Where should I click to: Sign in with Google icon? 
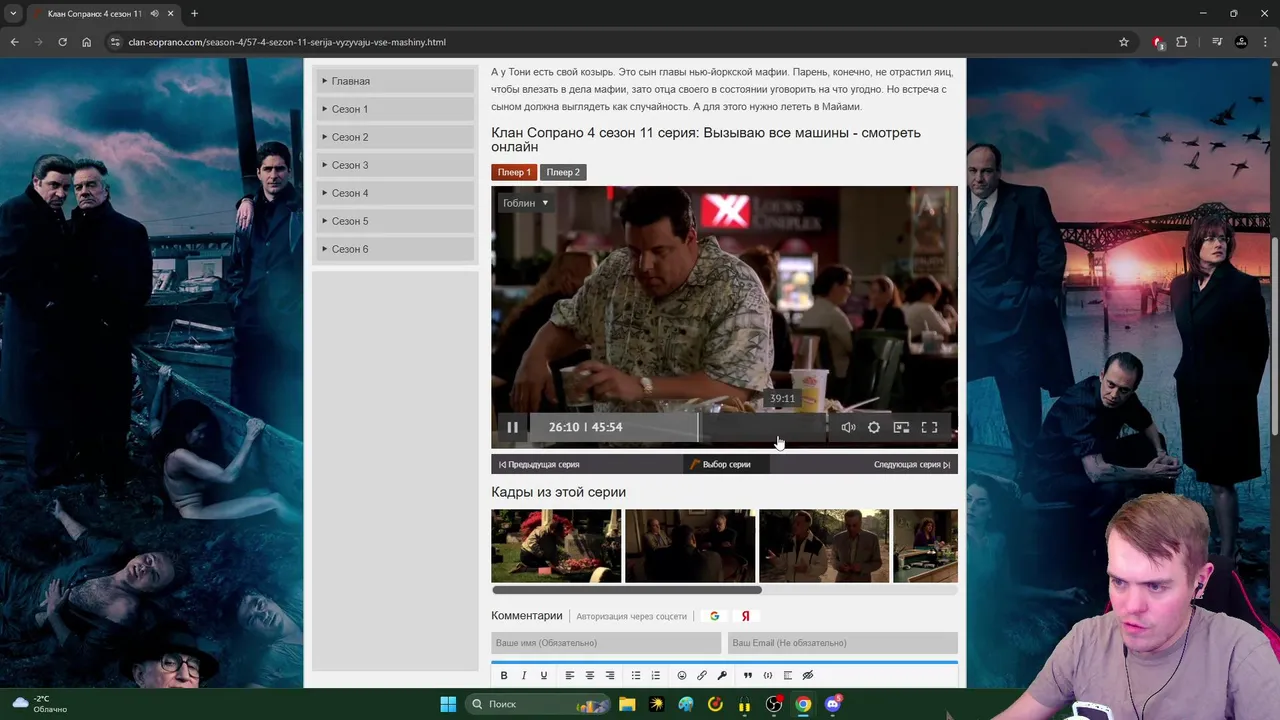click(714, 616)
